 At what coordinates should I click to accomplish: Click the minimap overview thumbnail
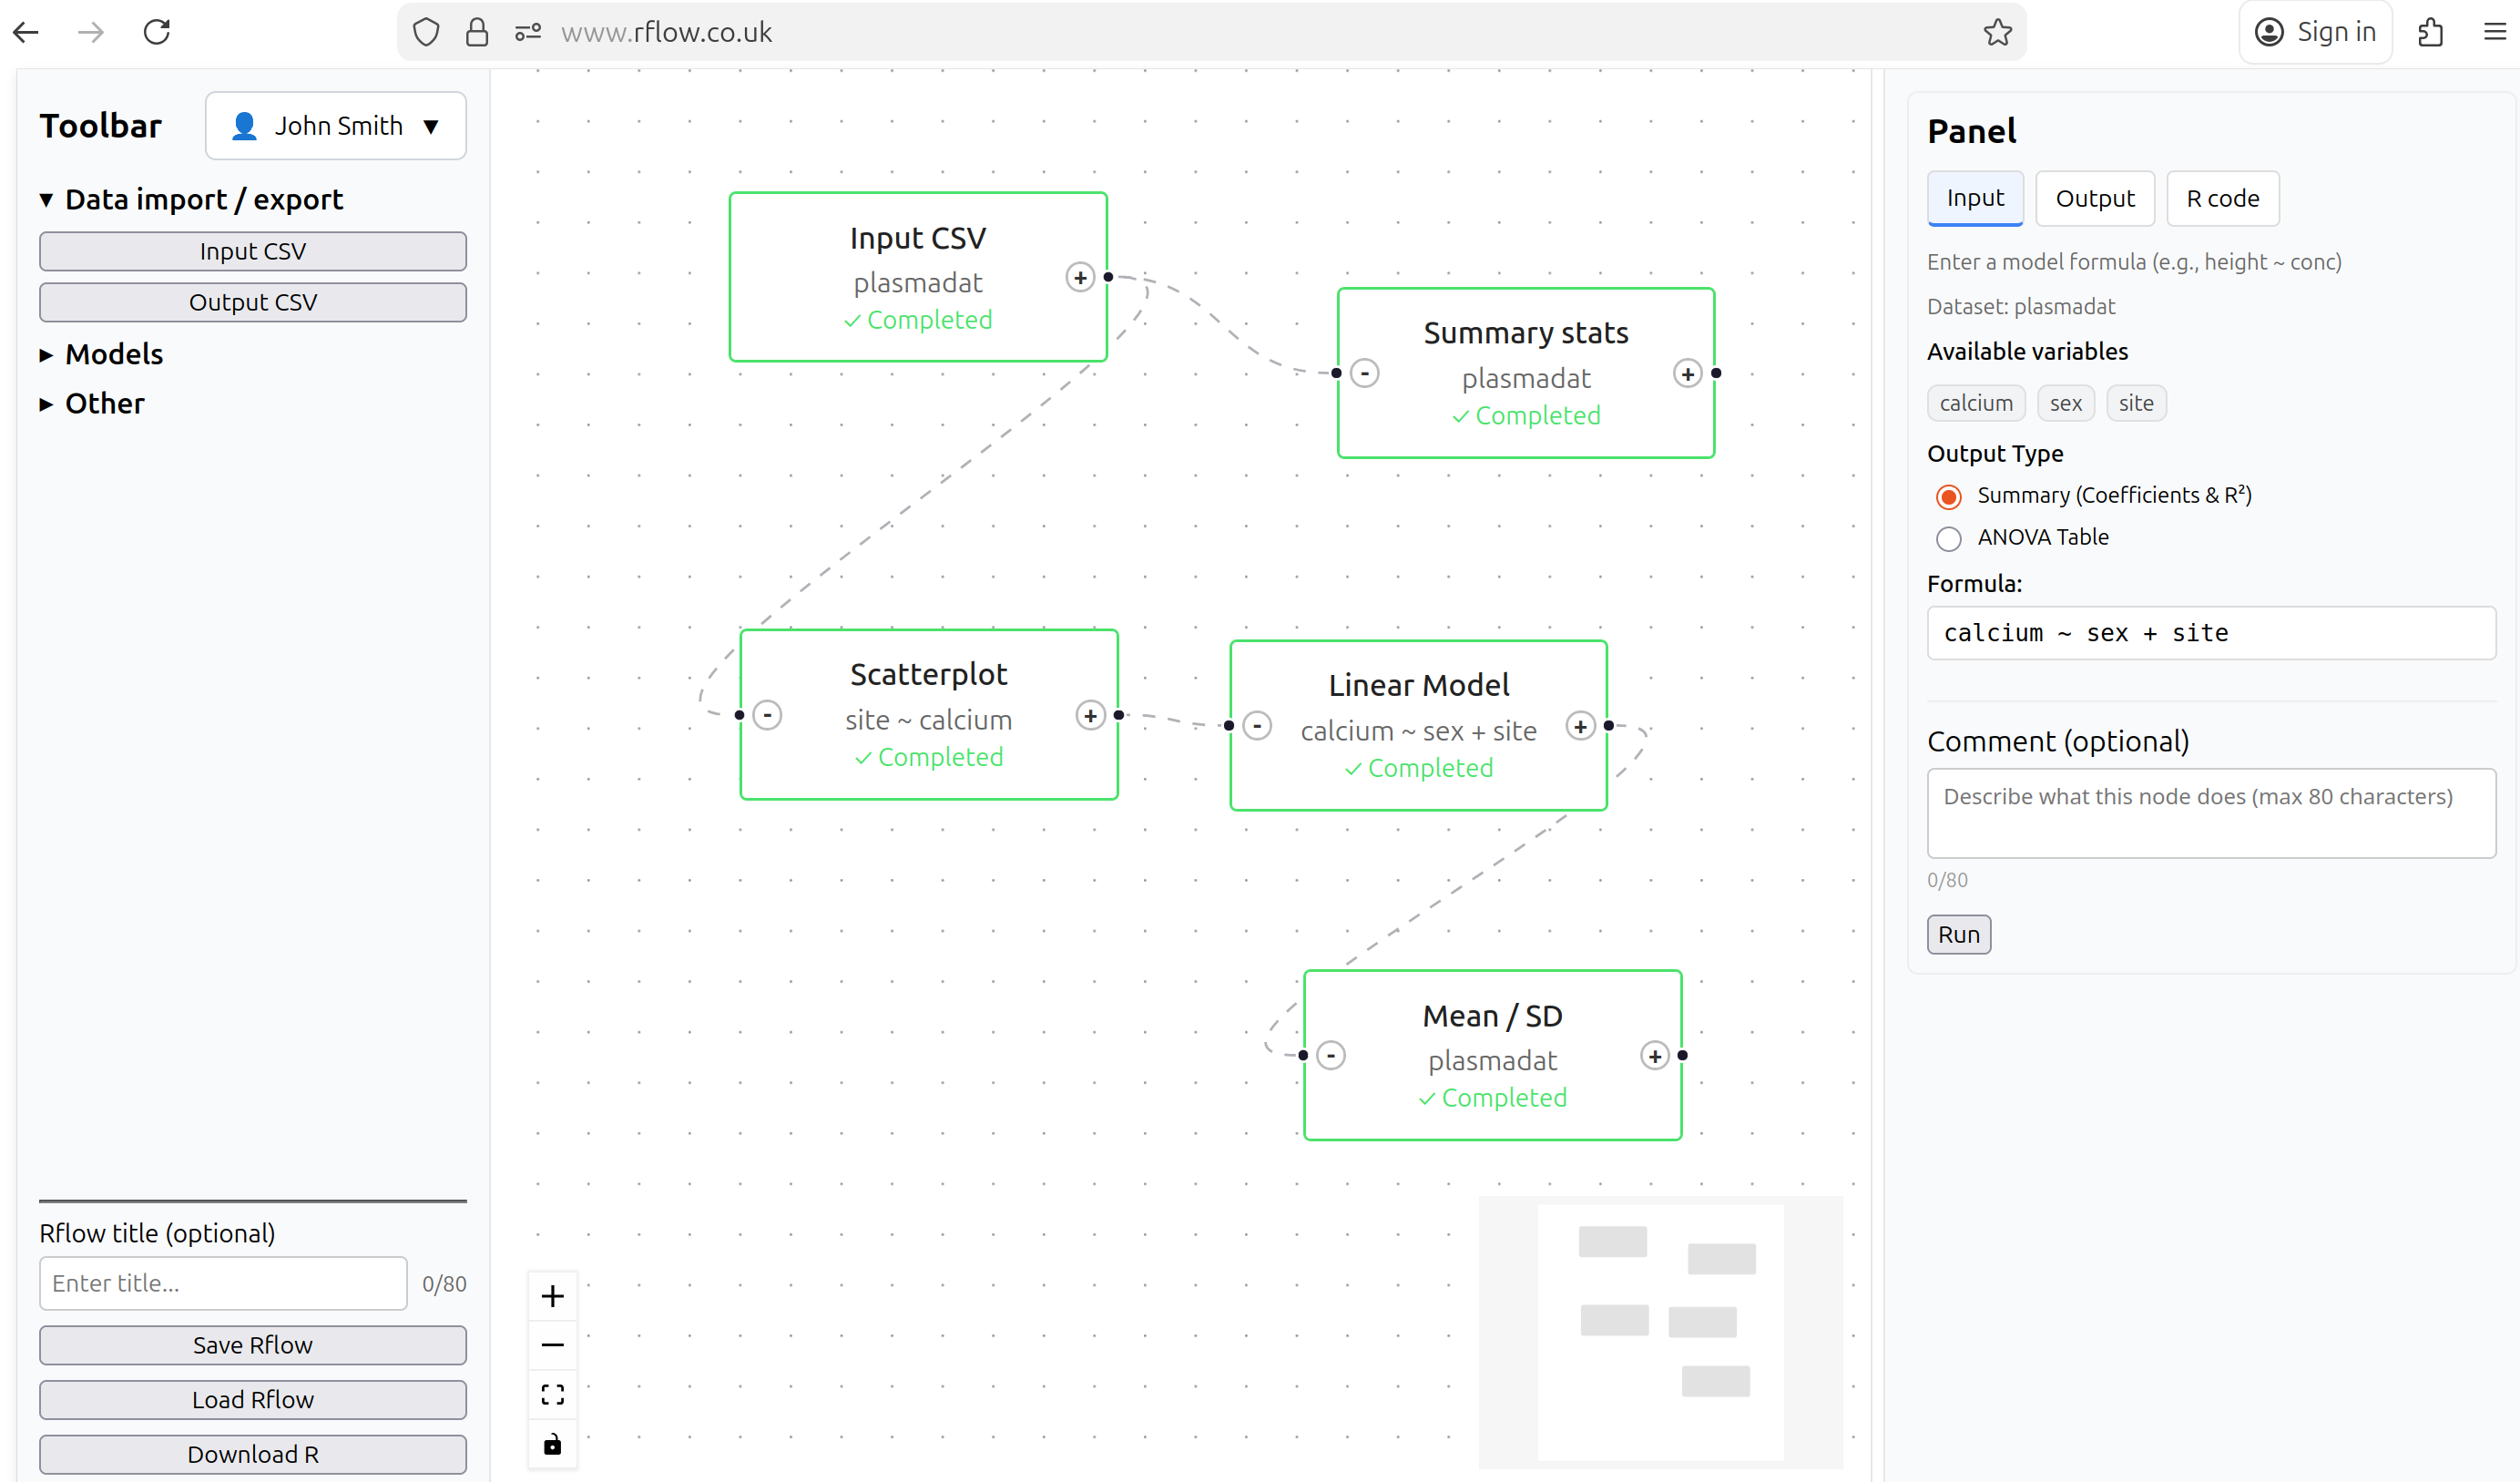tap(1660, 1332)
